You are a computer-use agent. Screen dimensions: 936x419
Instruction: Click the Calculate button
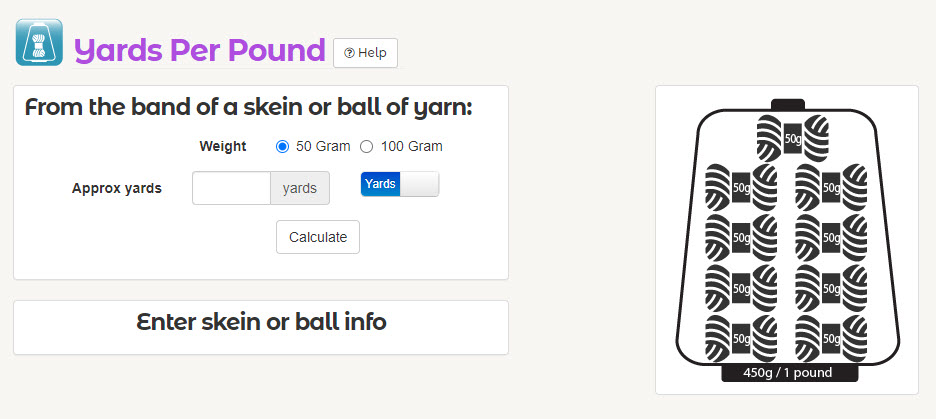318,237
